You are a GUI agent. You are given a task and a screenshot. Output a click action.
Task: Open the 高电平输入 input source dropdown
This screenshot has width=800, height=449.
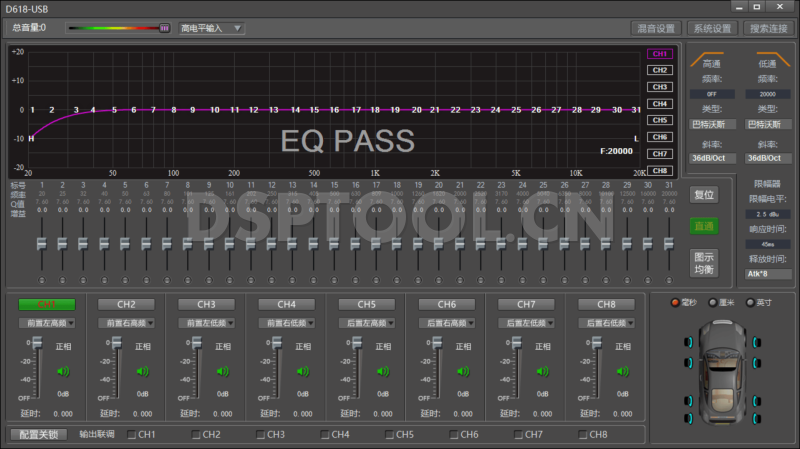coord(211,28)
